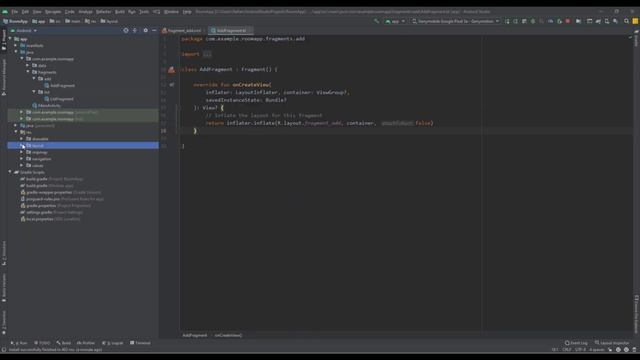This screenshot has width=640, height=360.
Task: Collapse the fragments package
Action: pos(28,72)
